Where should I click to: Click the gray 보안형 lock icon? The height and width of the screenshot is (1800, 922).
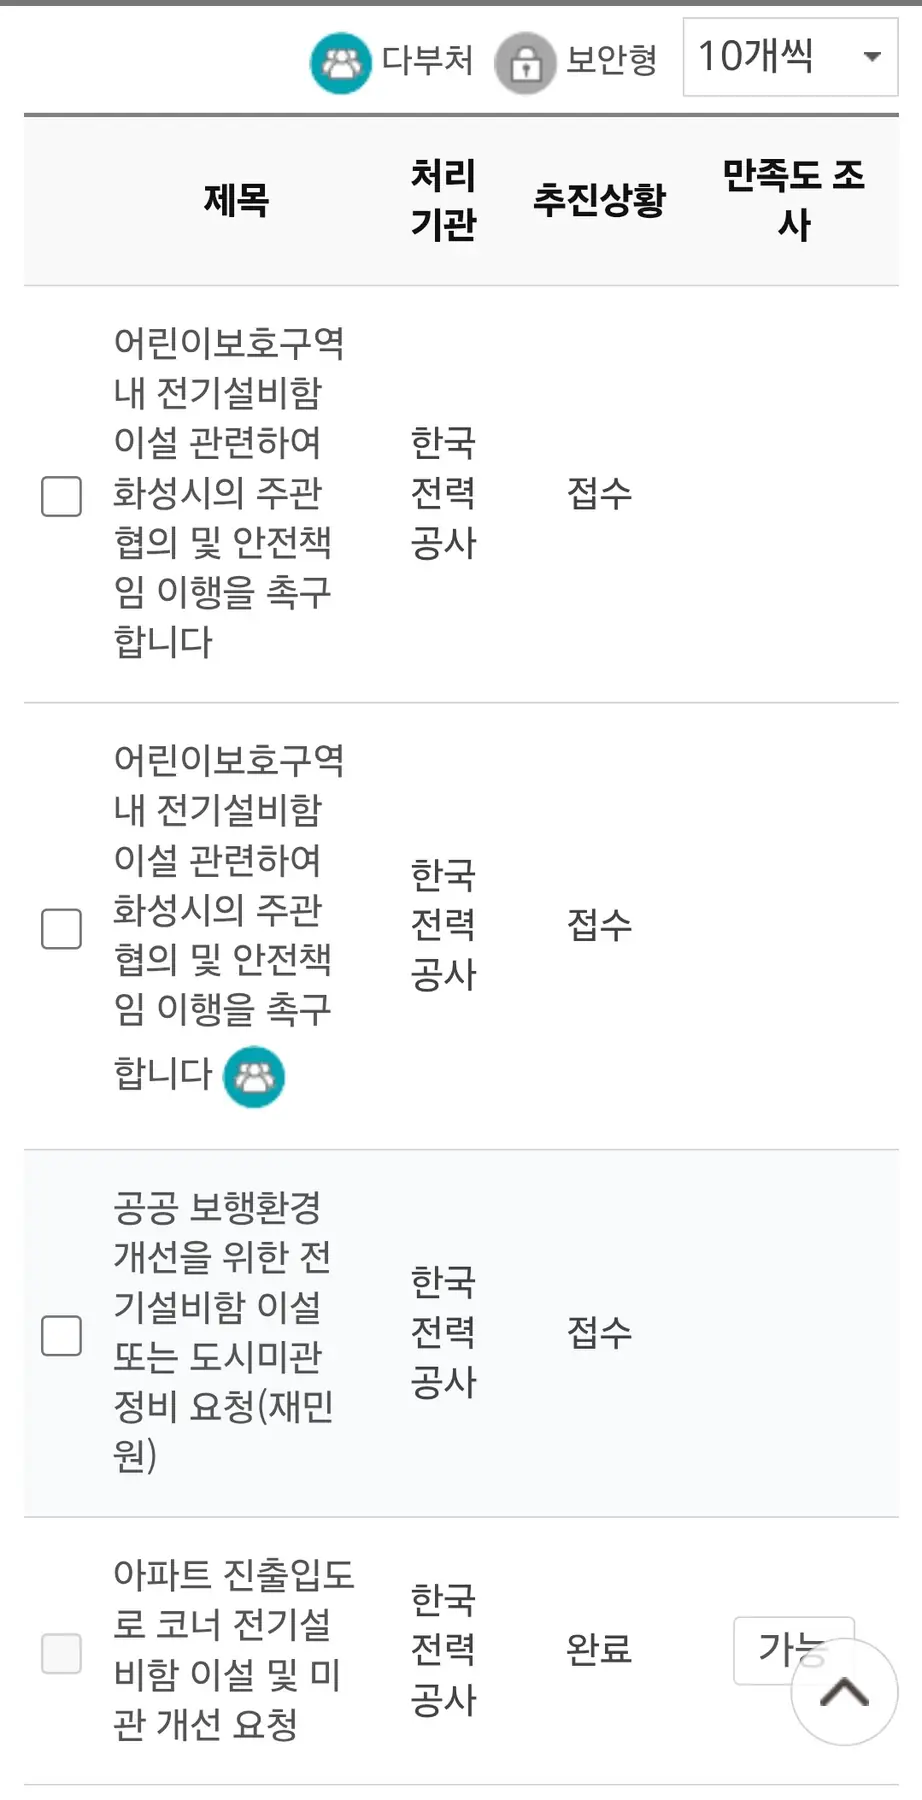(x=525, y=63)
